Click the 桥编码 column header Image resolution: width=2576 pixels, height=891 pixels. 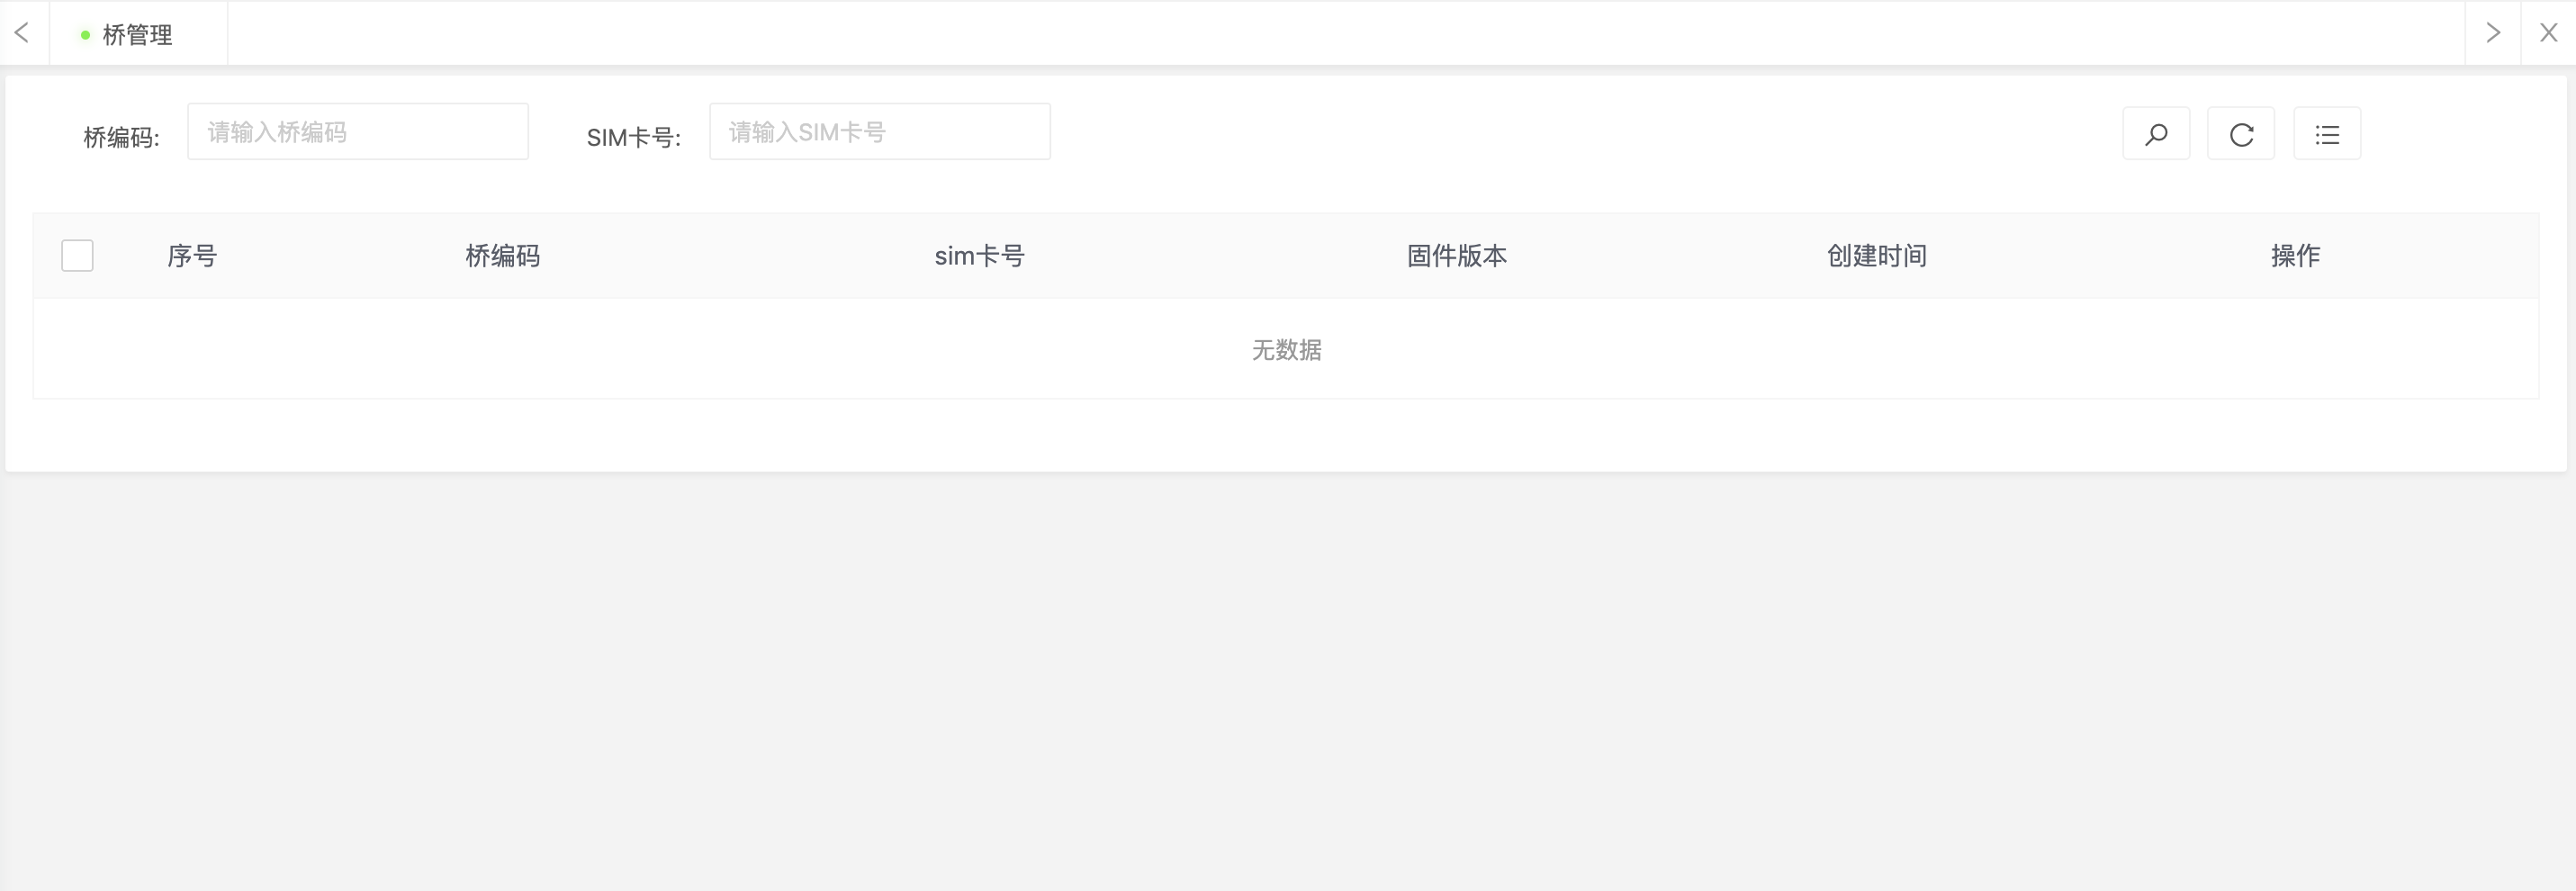(503, 256)
